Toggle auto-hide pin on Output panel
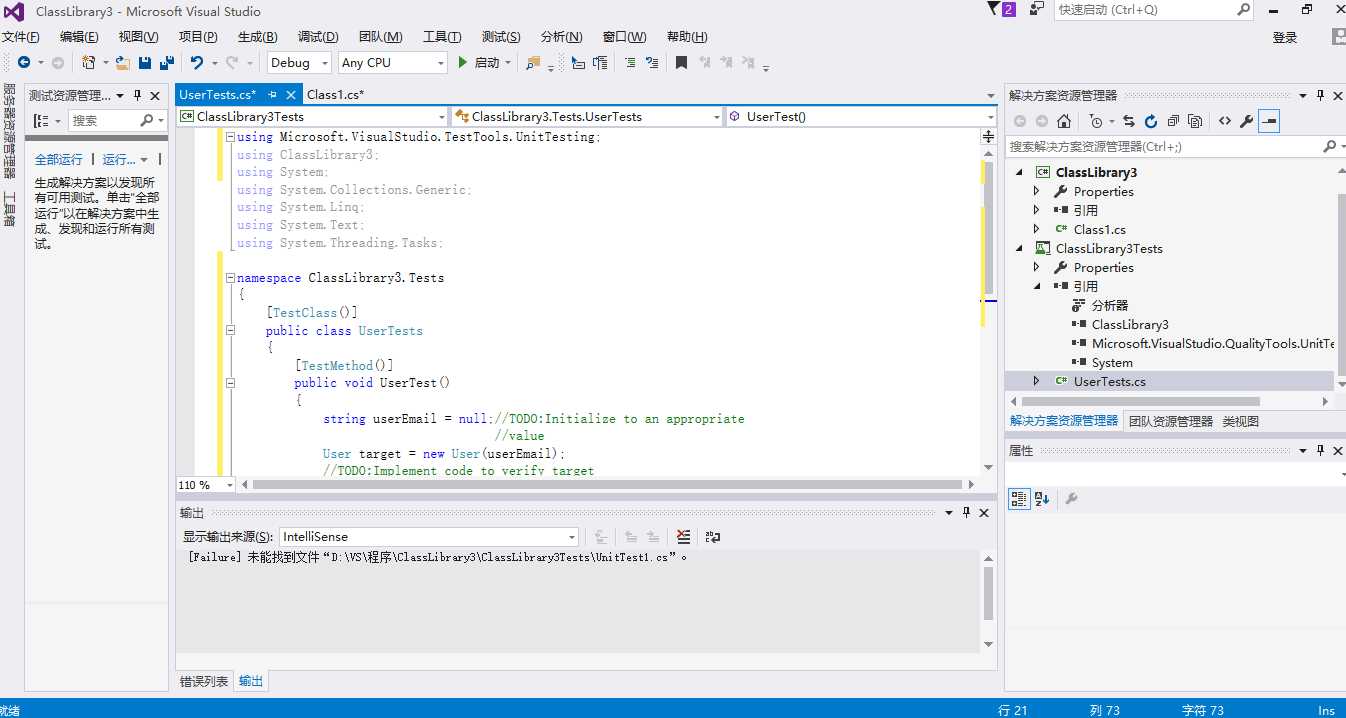1346x718 pixels. click(x=966, y=513)
